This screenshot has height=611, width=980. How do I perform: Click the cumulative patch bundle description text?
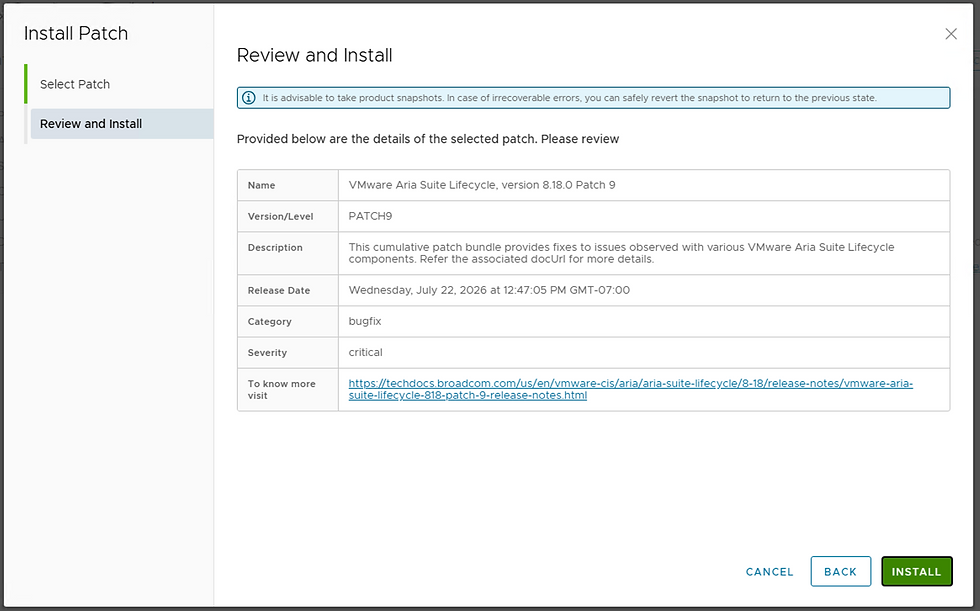[x=621, y=253]
